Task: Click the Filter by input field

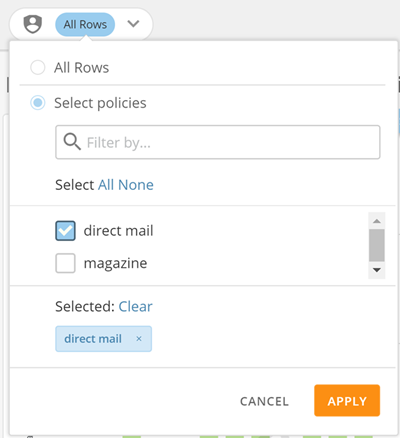Action: (218, 142)
